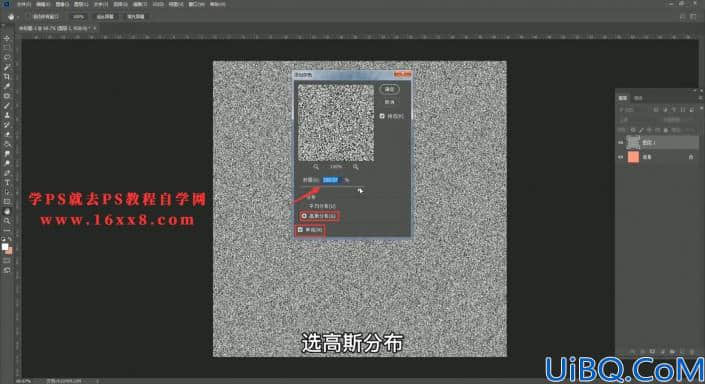705x384 pixels.
Task: Select the History Brush tool
Action: tap(7, 125)
